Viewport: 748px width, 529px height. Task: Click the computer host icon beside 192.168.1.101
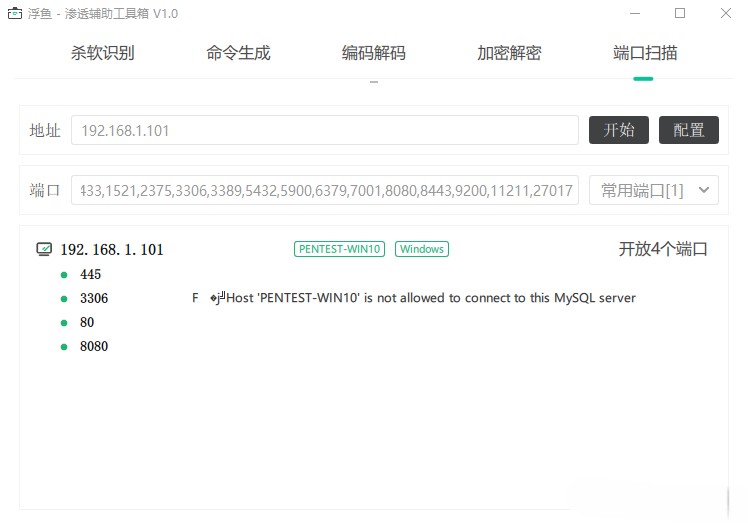tap(44, 249)
